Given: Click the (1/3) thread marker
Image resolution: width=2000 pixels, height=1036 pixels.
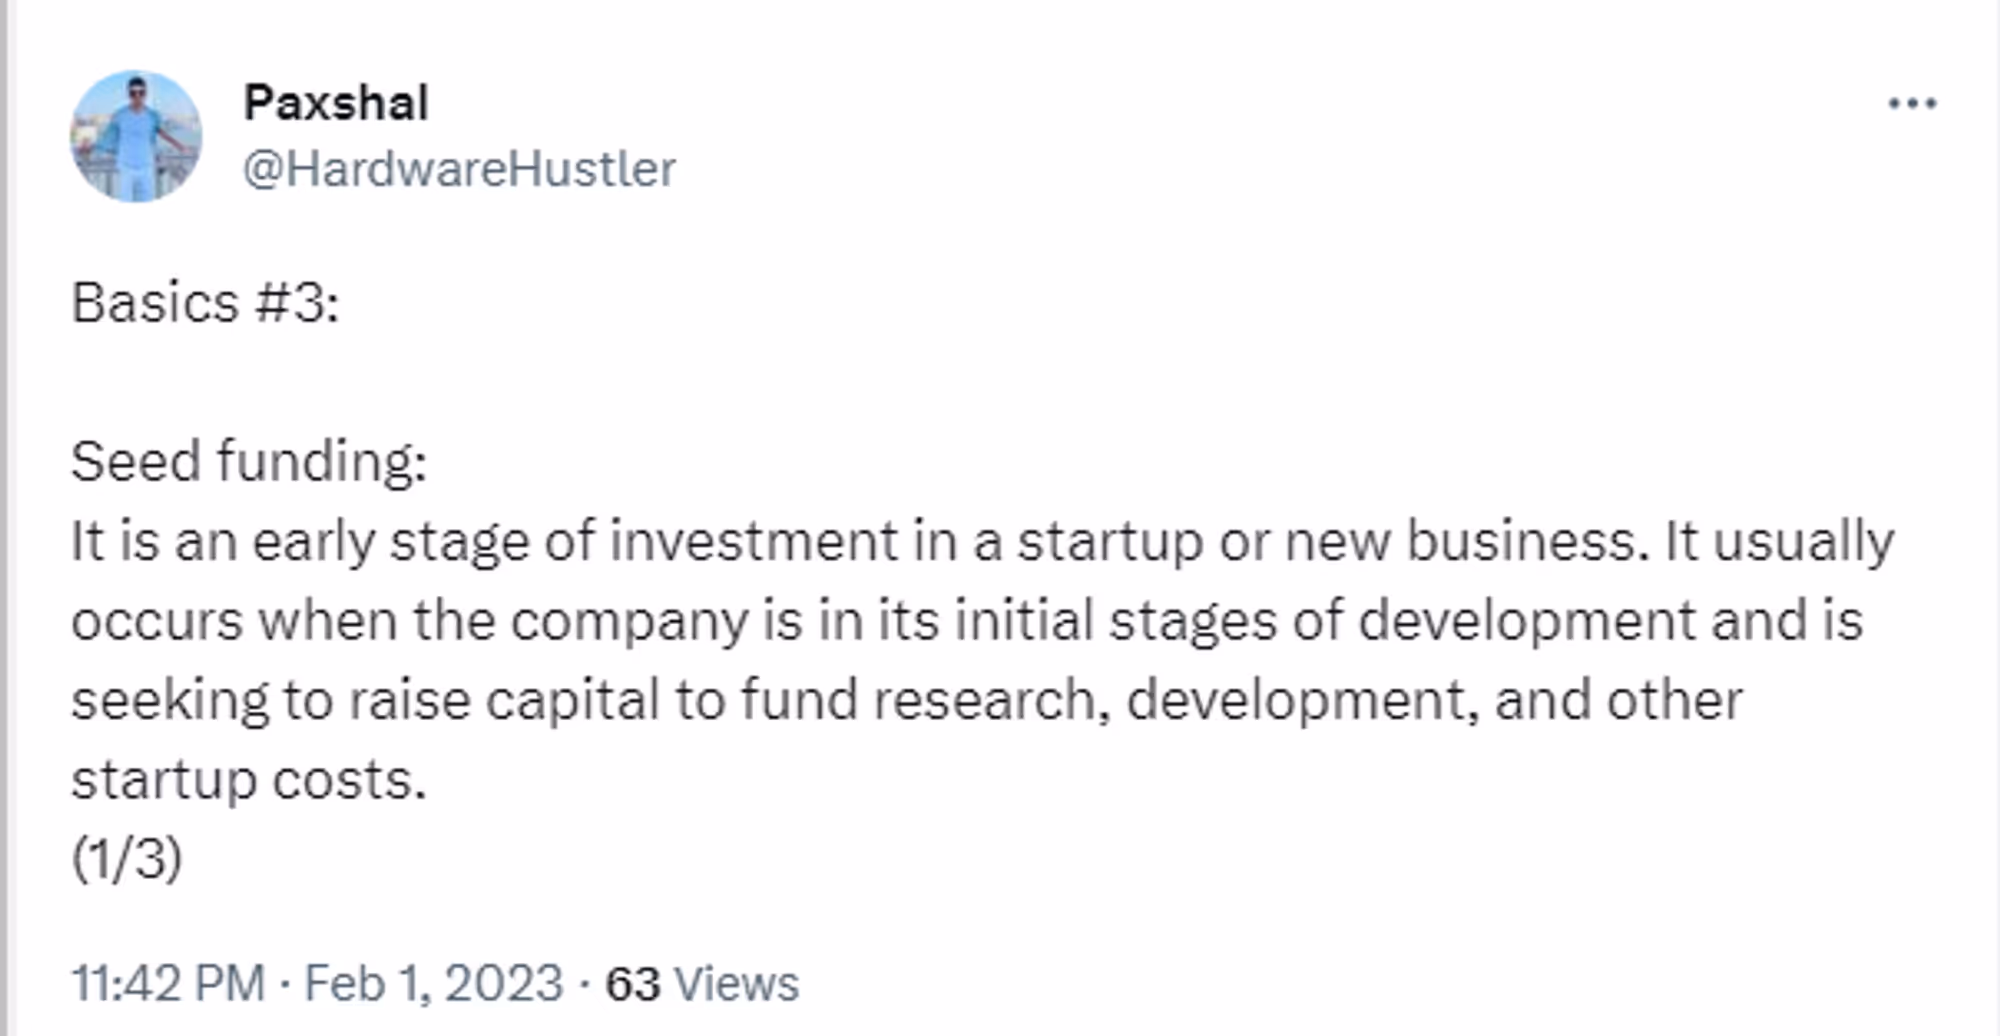Looking at the screenshot, I should [126, 858].
